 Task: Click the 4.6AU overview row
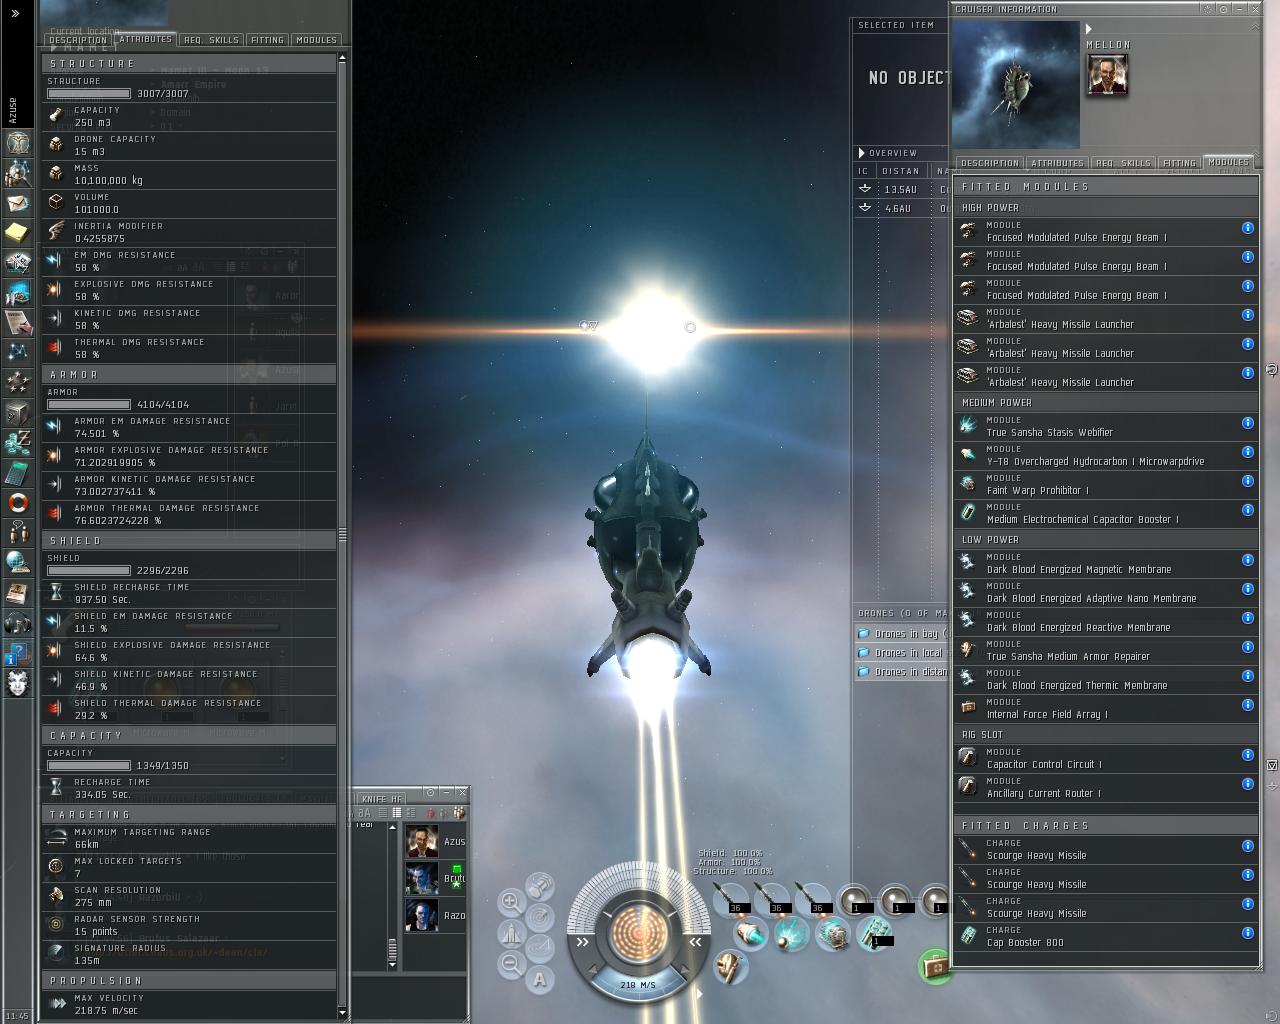(902, 208)
